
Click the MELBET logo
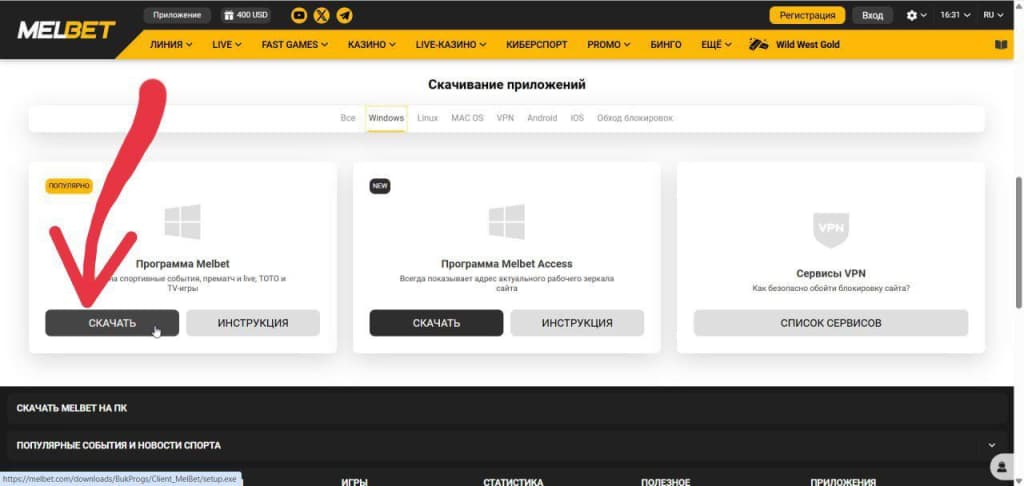[66, 30]
